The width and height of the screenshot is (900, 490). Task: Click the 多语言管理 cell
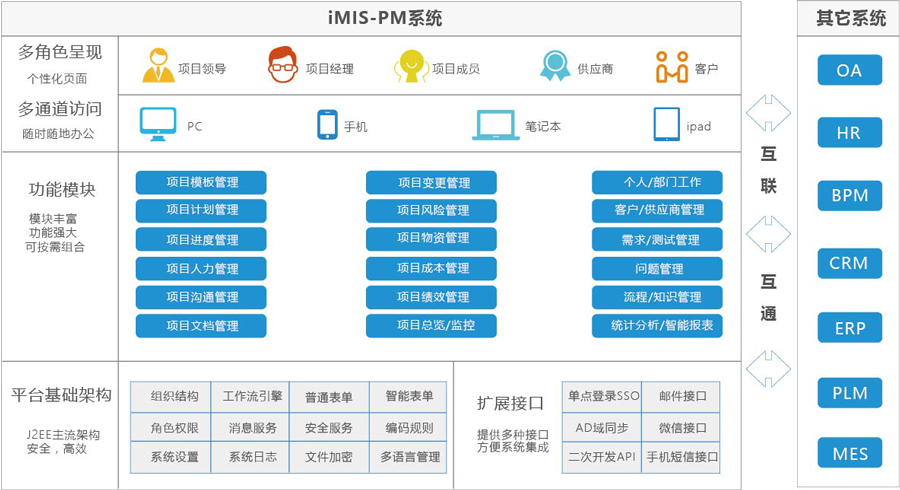(x=410, y=457)
